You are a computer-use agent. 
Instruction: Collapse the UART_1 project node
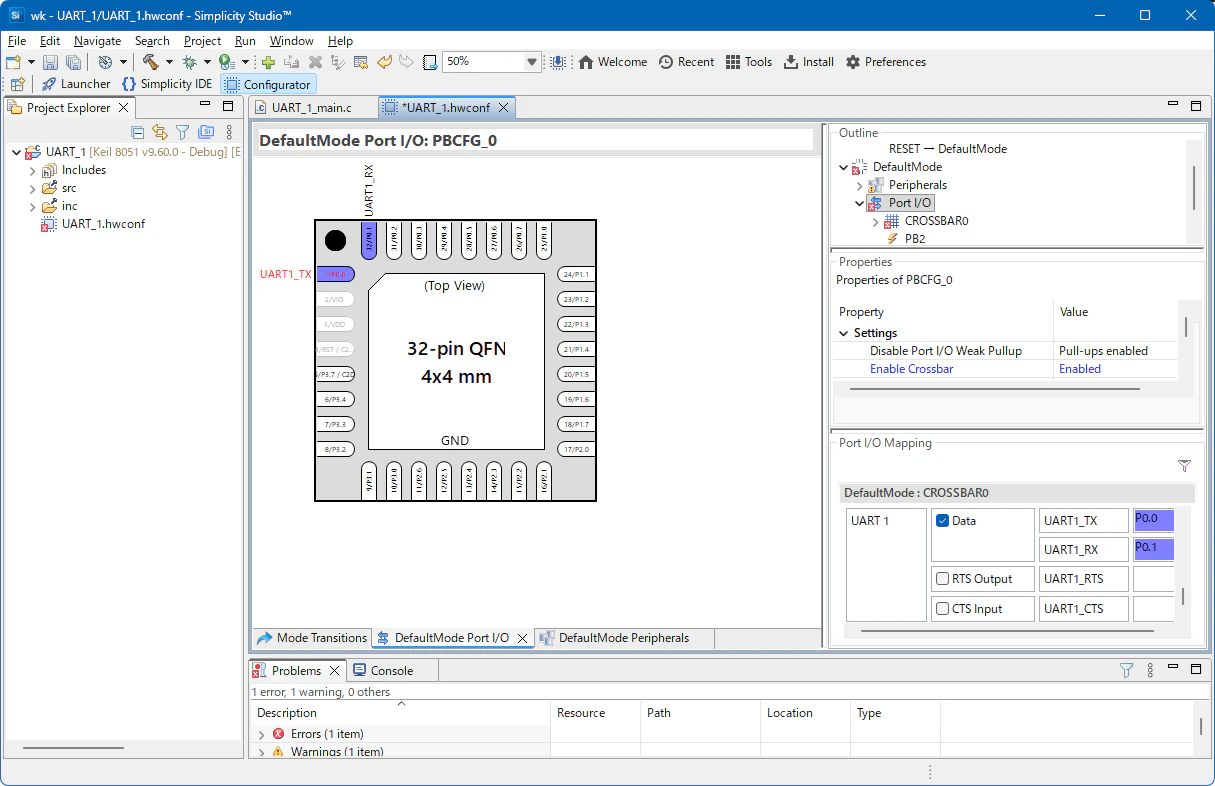[16, 152]
